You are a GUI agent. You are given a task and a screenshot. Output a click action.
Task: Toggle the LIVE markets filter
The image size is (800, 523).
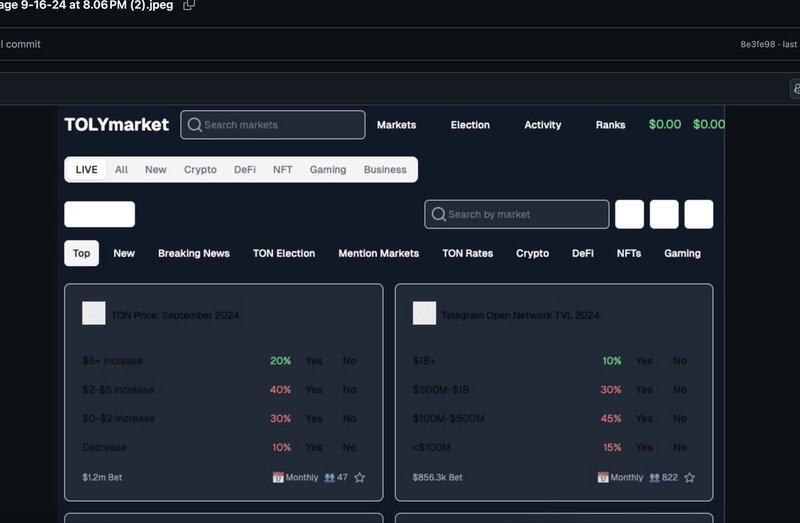(86, 170)
